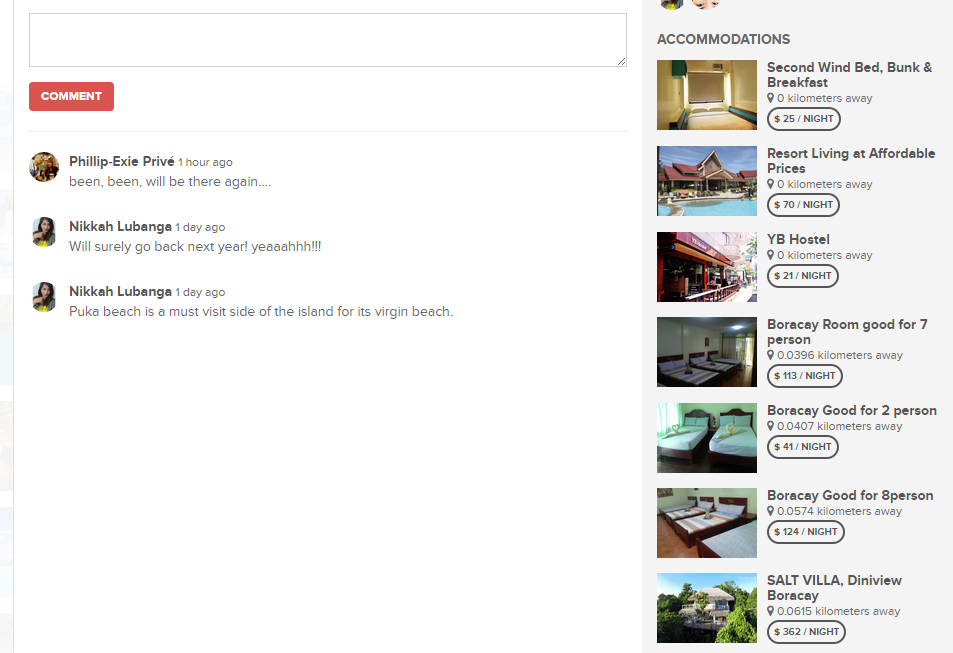953x653 pixels.
Task: Open YB Hostel storefront thumbnail
Action: [707, 266]
